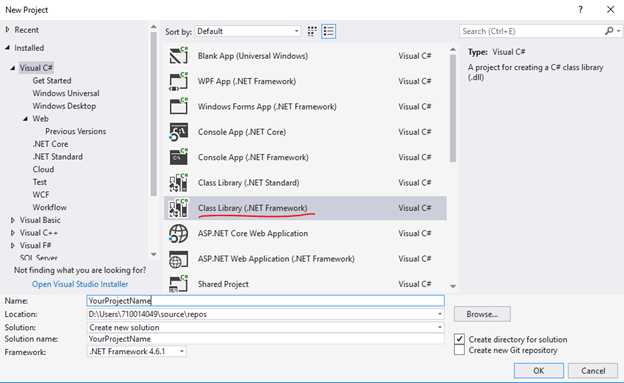Click the WPF App (.NET Framework) icon

(179, 81)
